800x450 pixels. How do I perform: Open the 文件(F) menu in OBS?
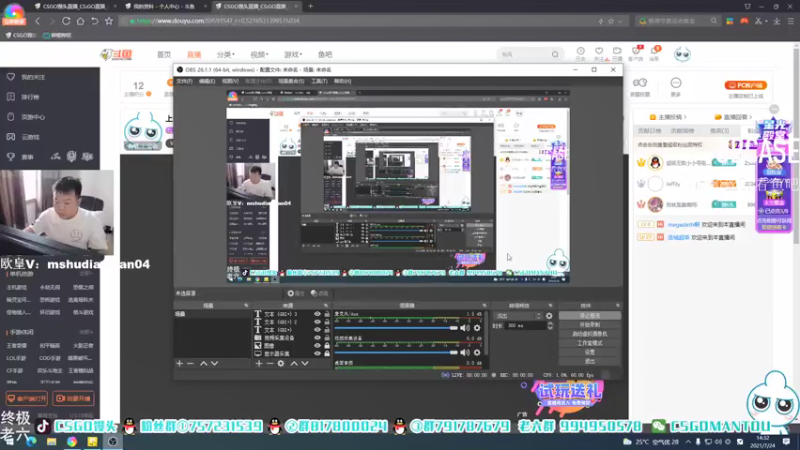(x=184, y=81)
